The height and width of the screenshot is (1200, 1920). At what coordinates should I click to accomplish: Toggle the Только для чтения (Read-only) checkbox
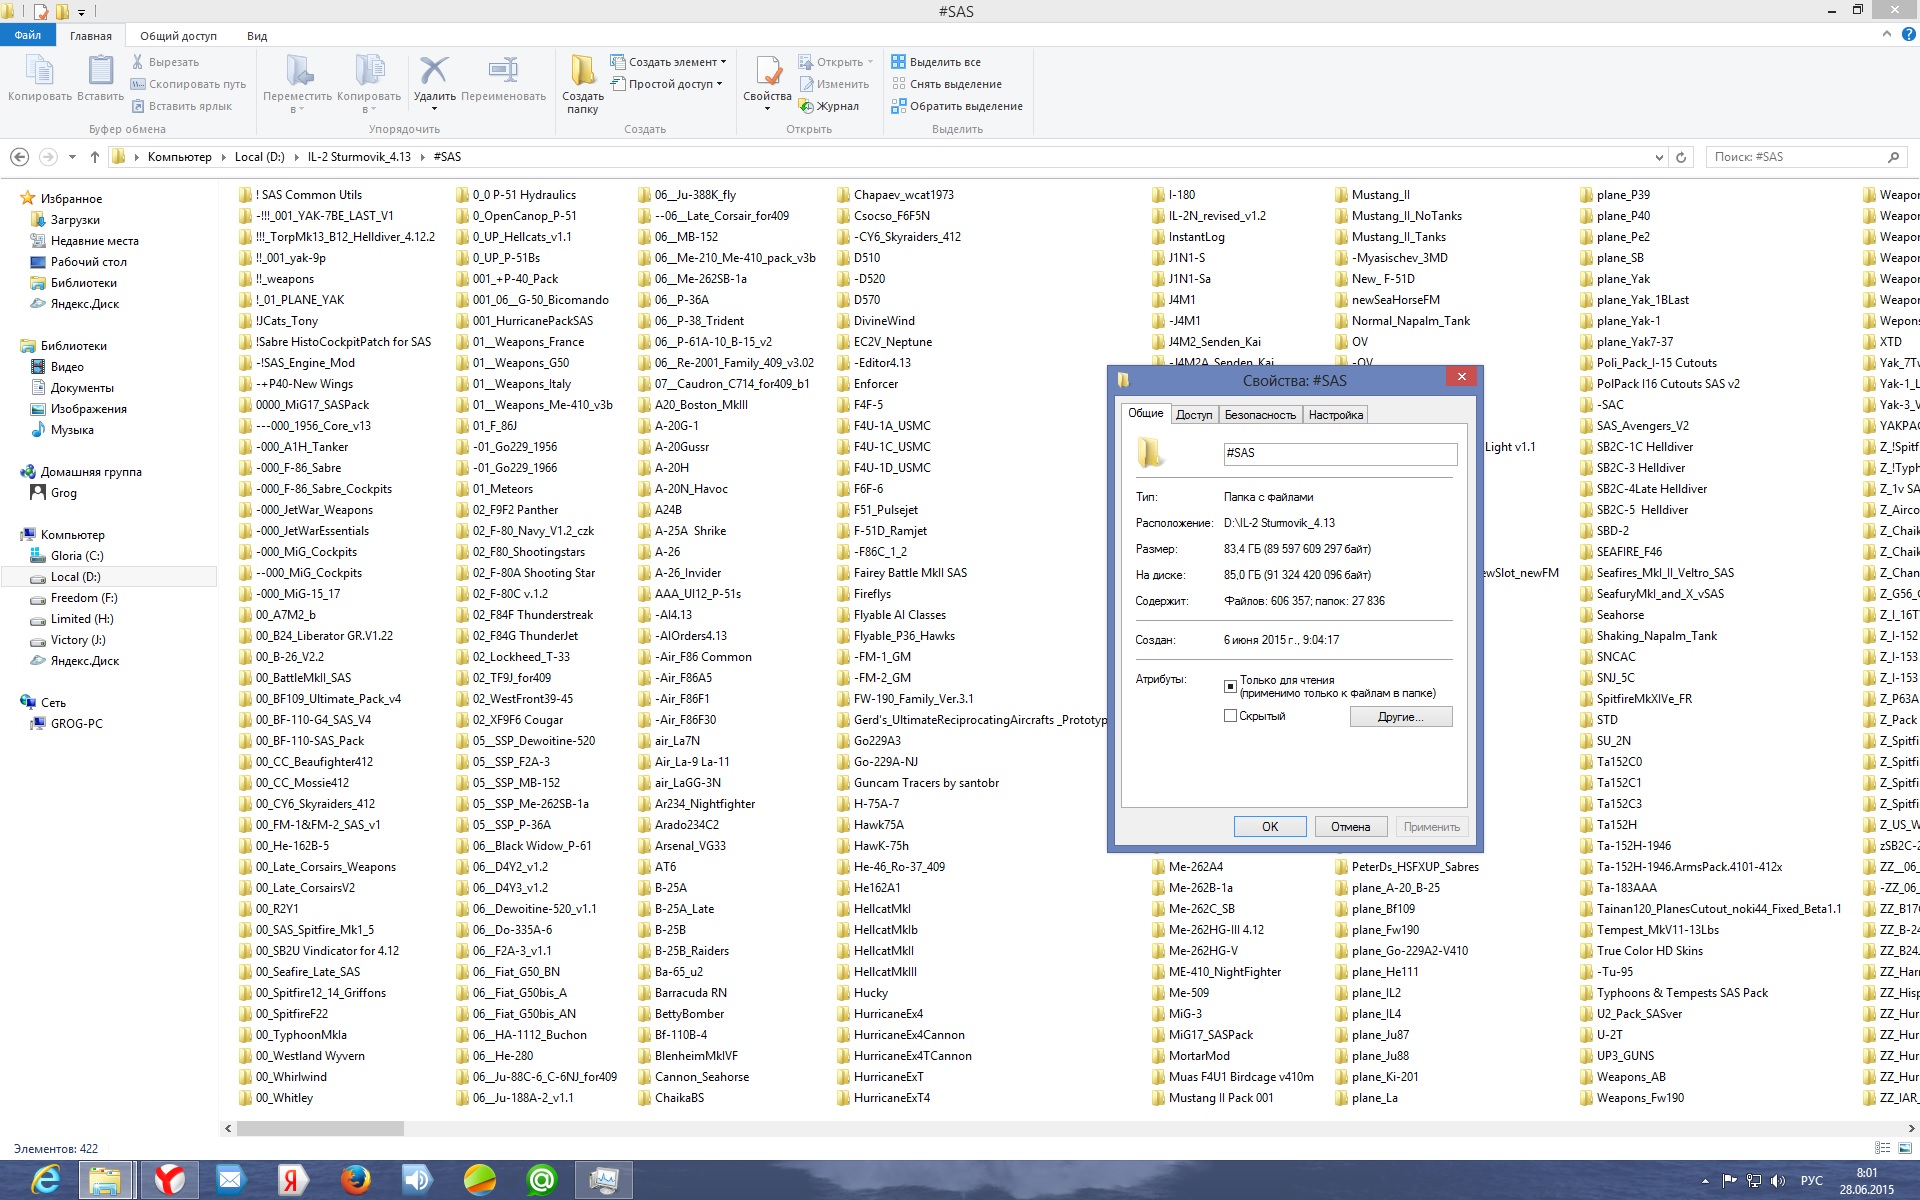[x=1230, y=686]
